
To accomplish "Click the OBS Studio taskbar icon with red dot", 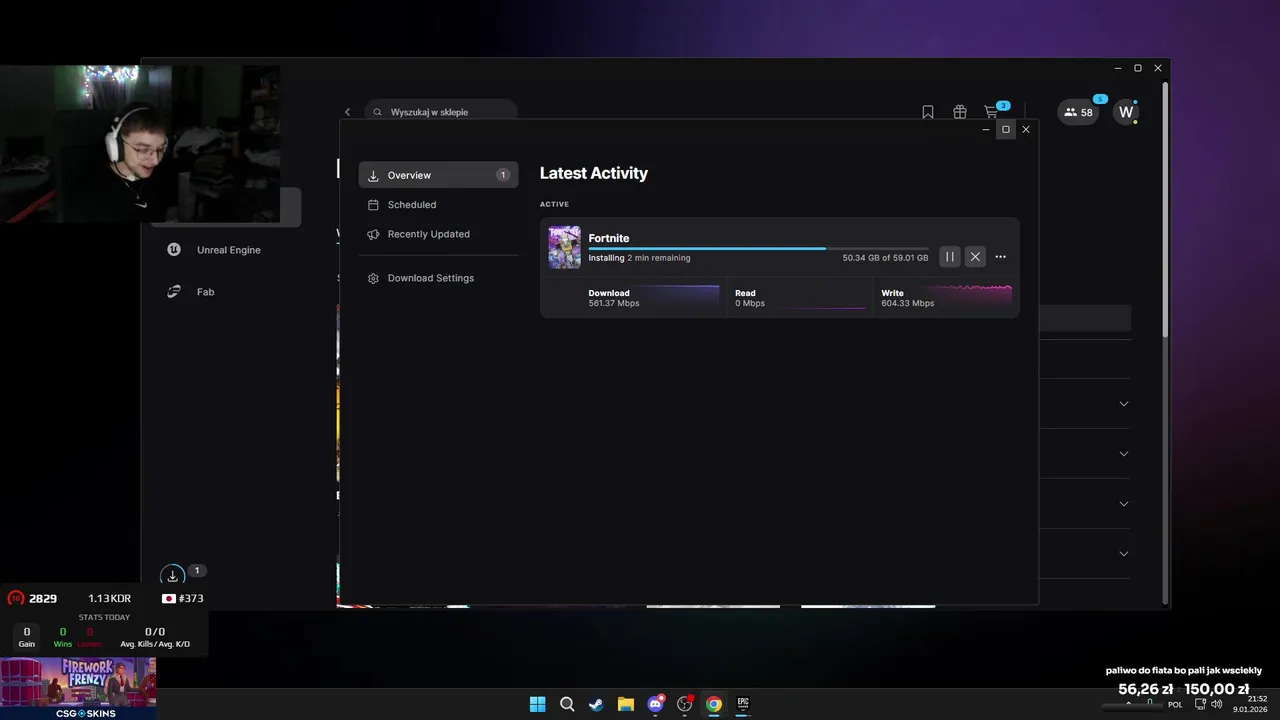I will click(x=684, y=704).
